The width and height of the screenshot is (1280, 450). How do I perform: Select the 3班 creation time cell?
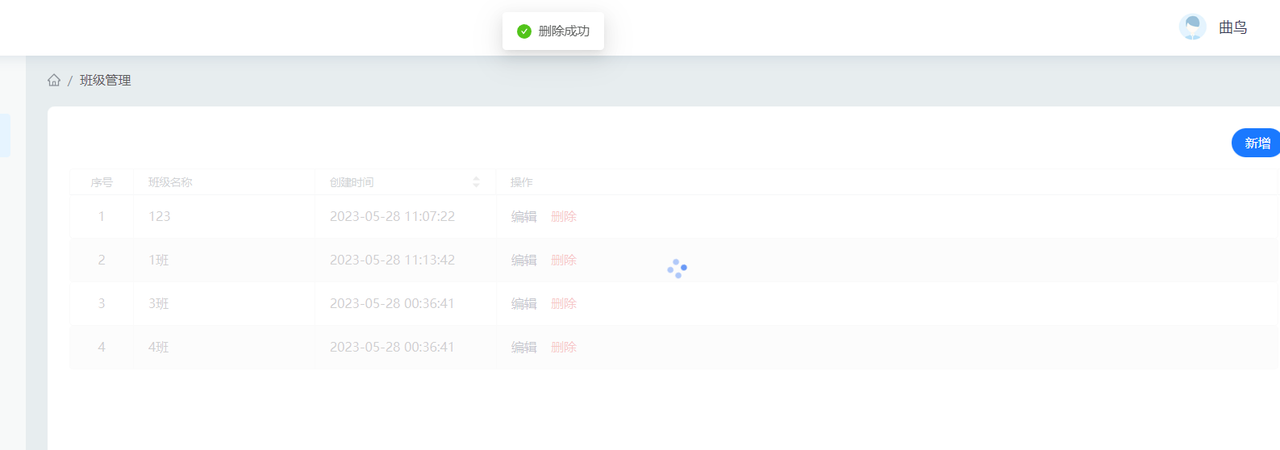[x=405, y=303]
